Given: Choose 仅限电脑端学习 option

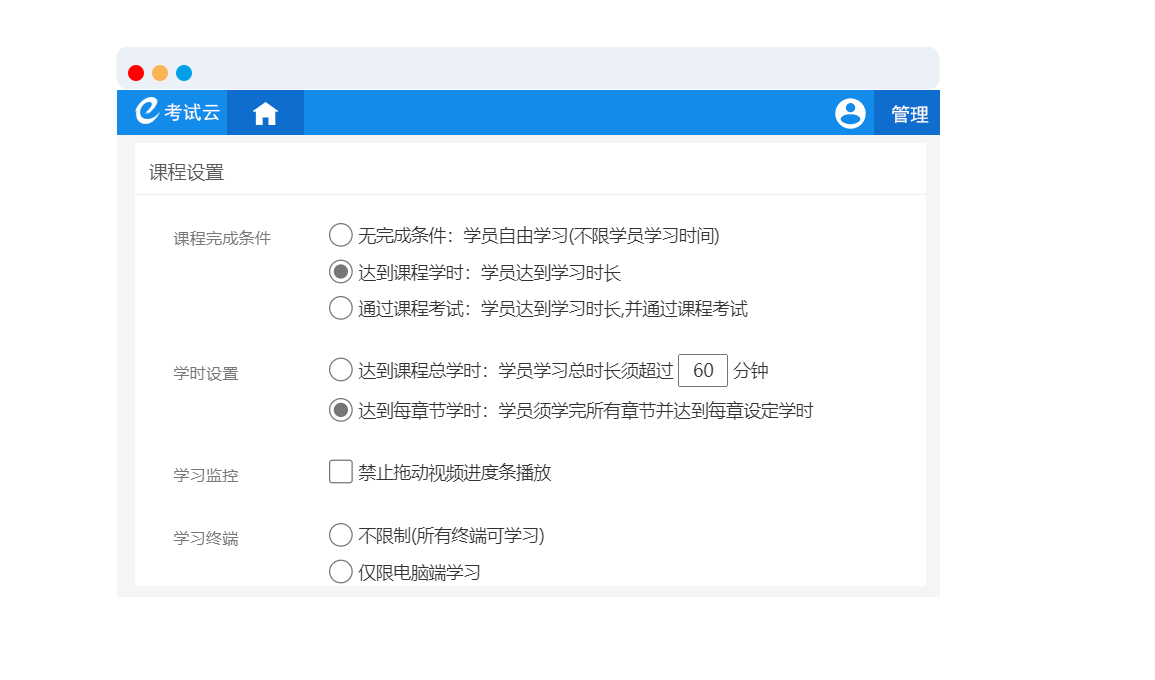Looking at the screenshot, I should (x=341, y=572).
